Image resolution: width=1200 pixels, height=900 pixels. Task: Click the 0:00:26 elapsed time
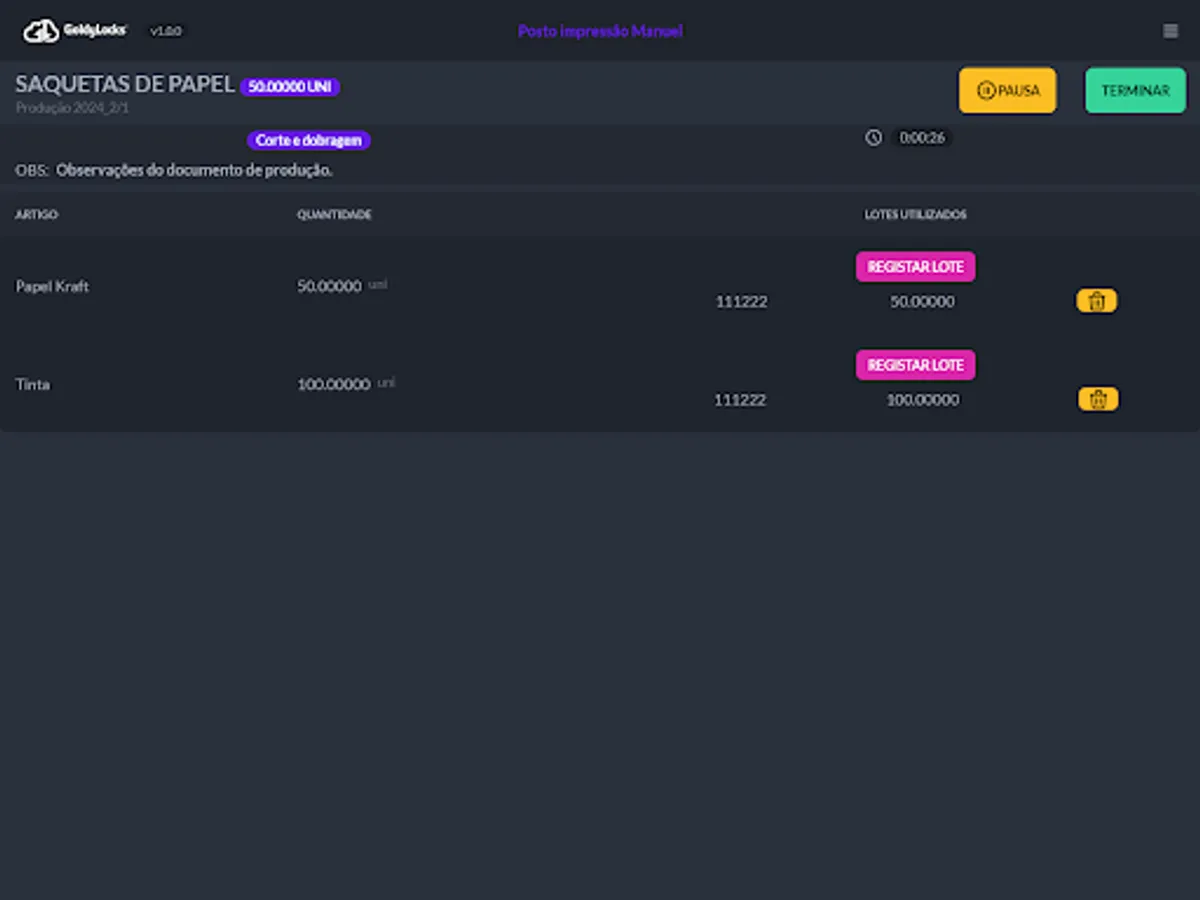coord(922,138)
